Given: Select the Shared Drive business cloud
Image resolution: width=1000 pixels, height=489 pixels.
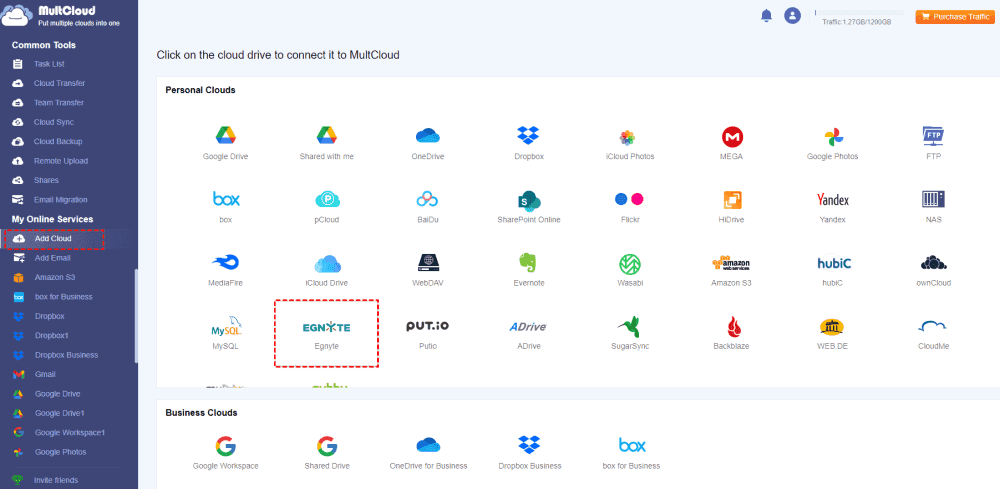Looking at the screenshot, I should pos(327,453).
